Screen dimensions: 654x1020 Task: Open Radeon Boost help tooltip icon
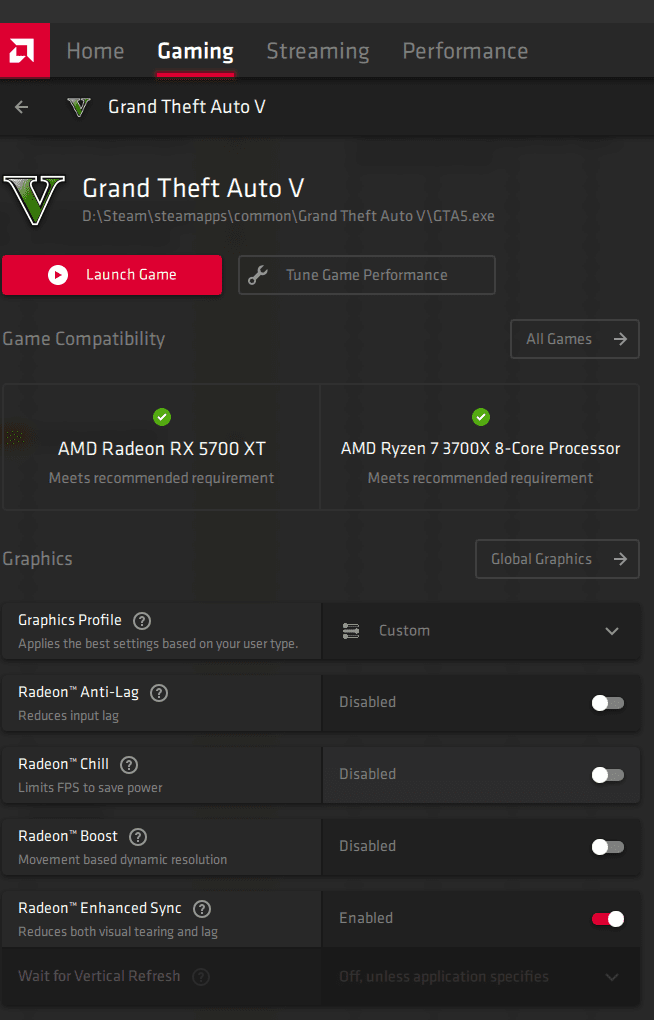(x=138, y=836)
